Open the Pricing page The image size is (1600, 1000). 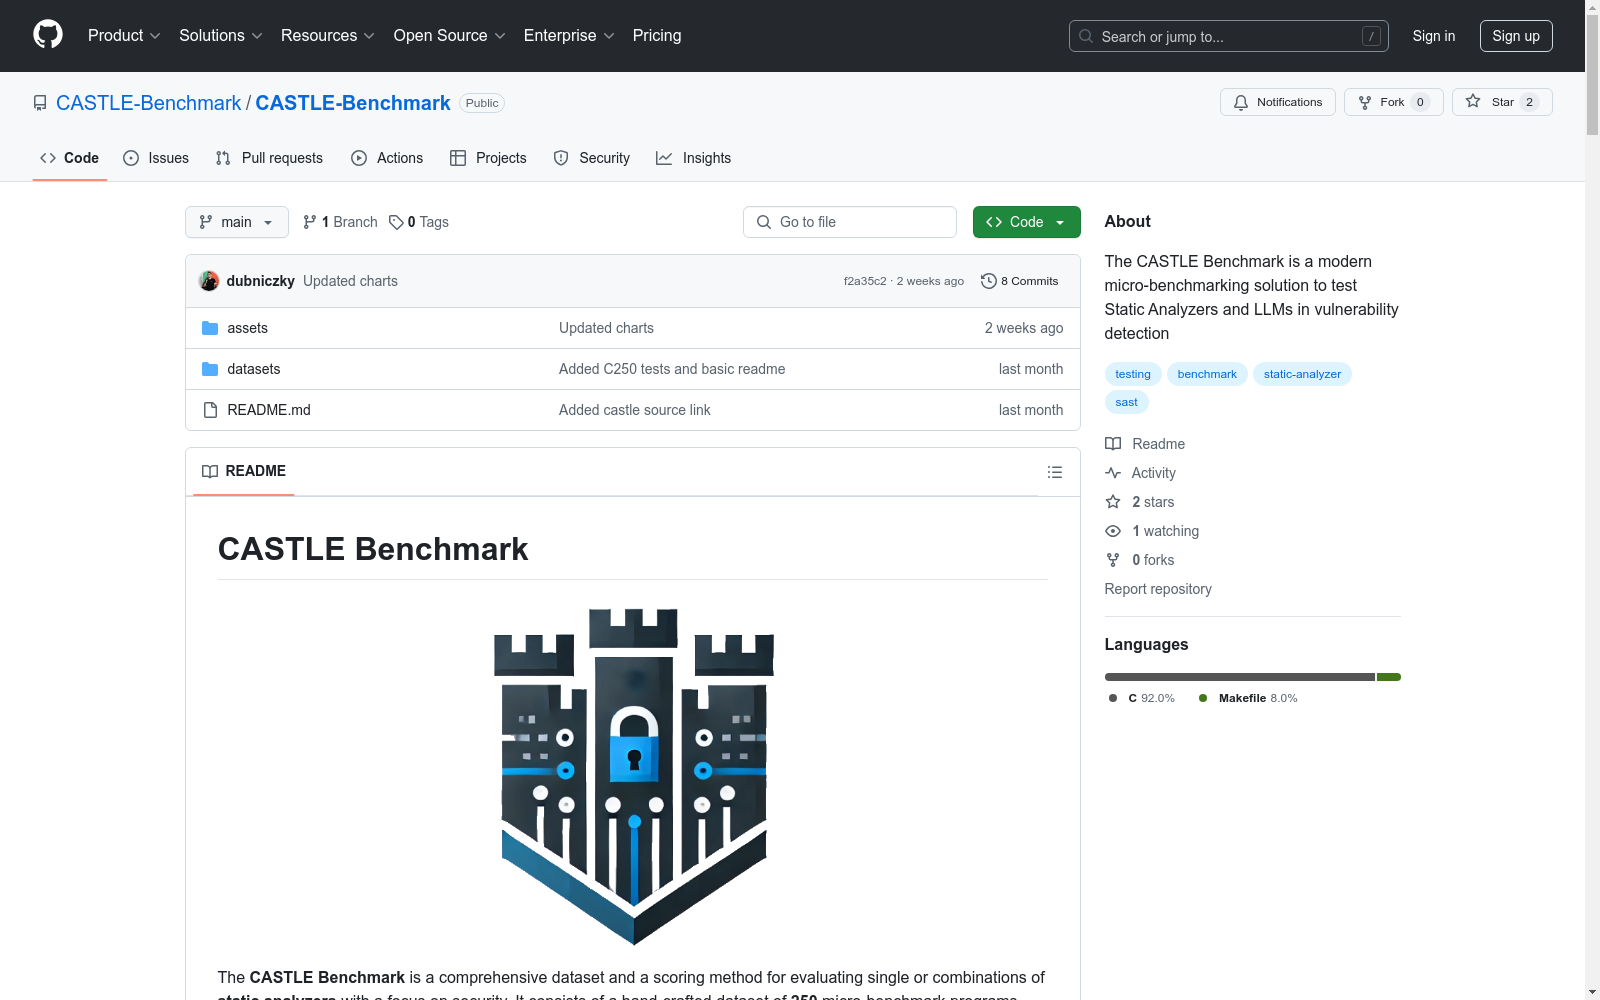point(657,36)
